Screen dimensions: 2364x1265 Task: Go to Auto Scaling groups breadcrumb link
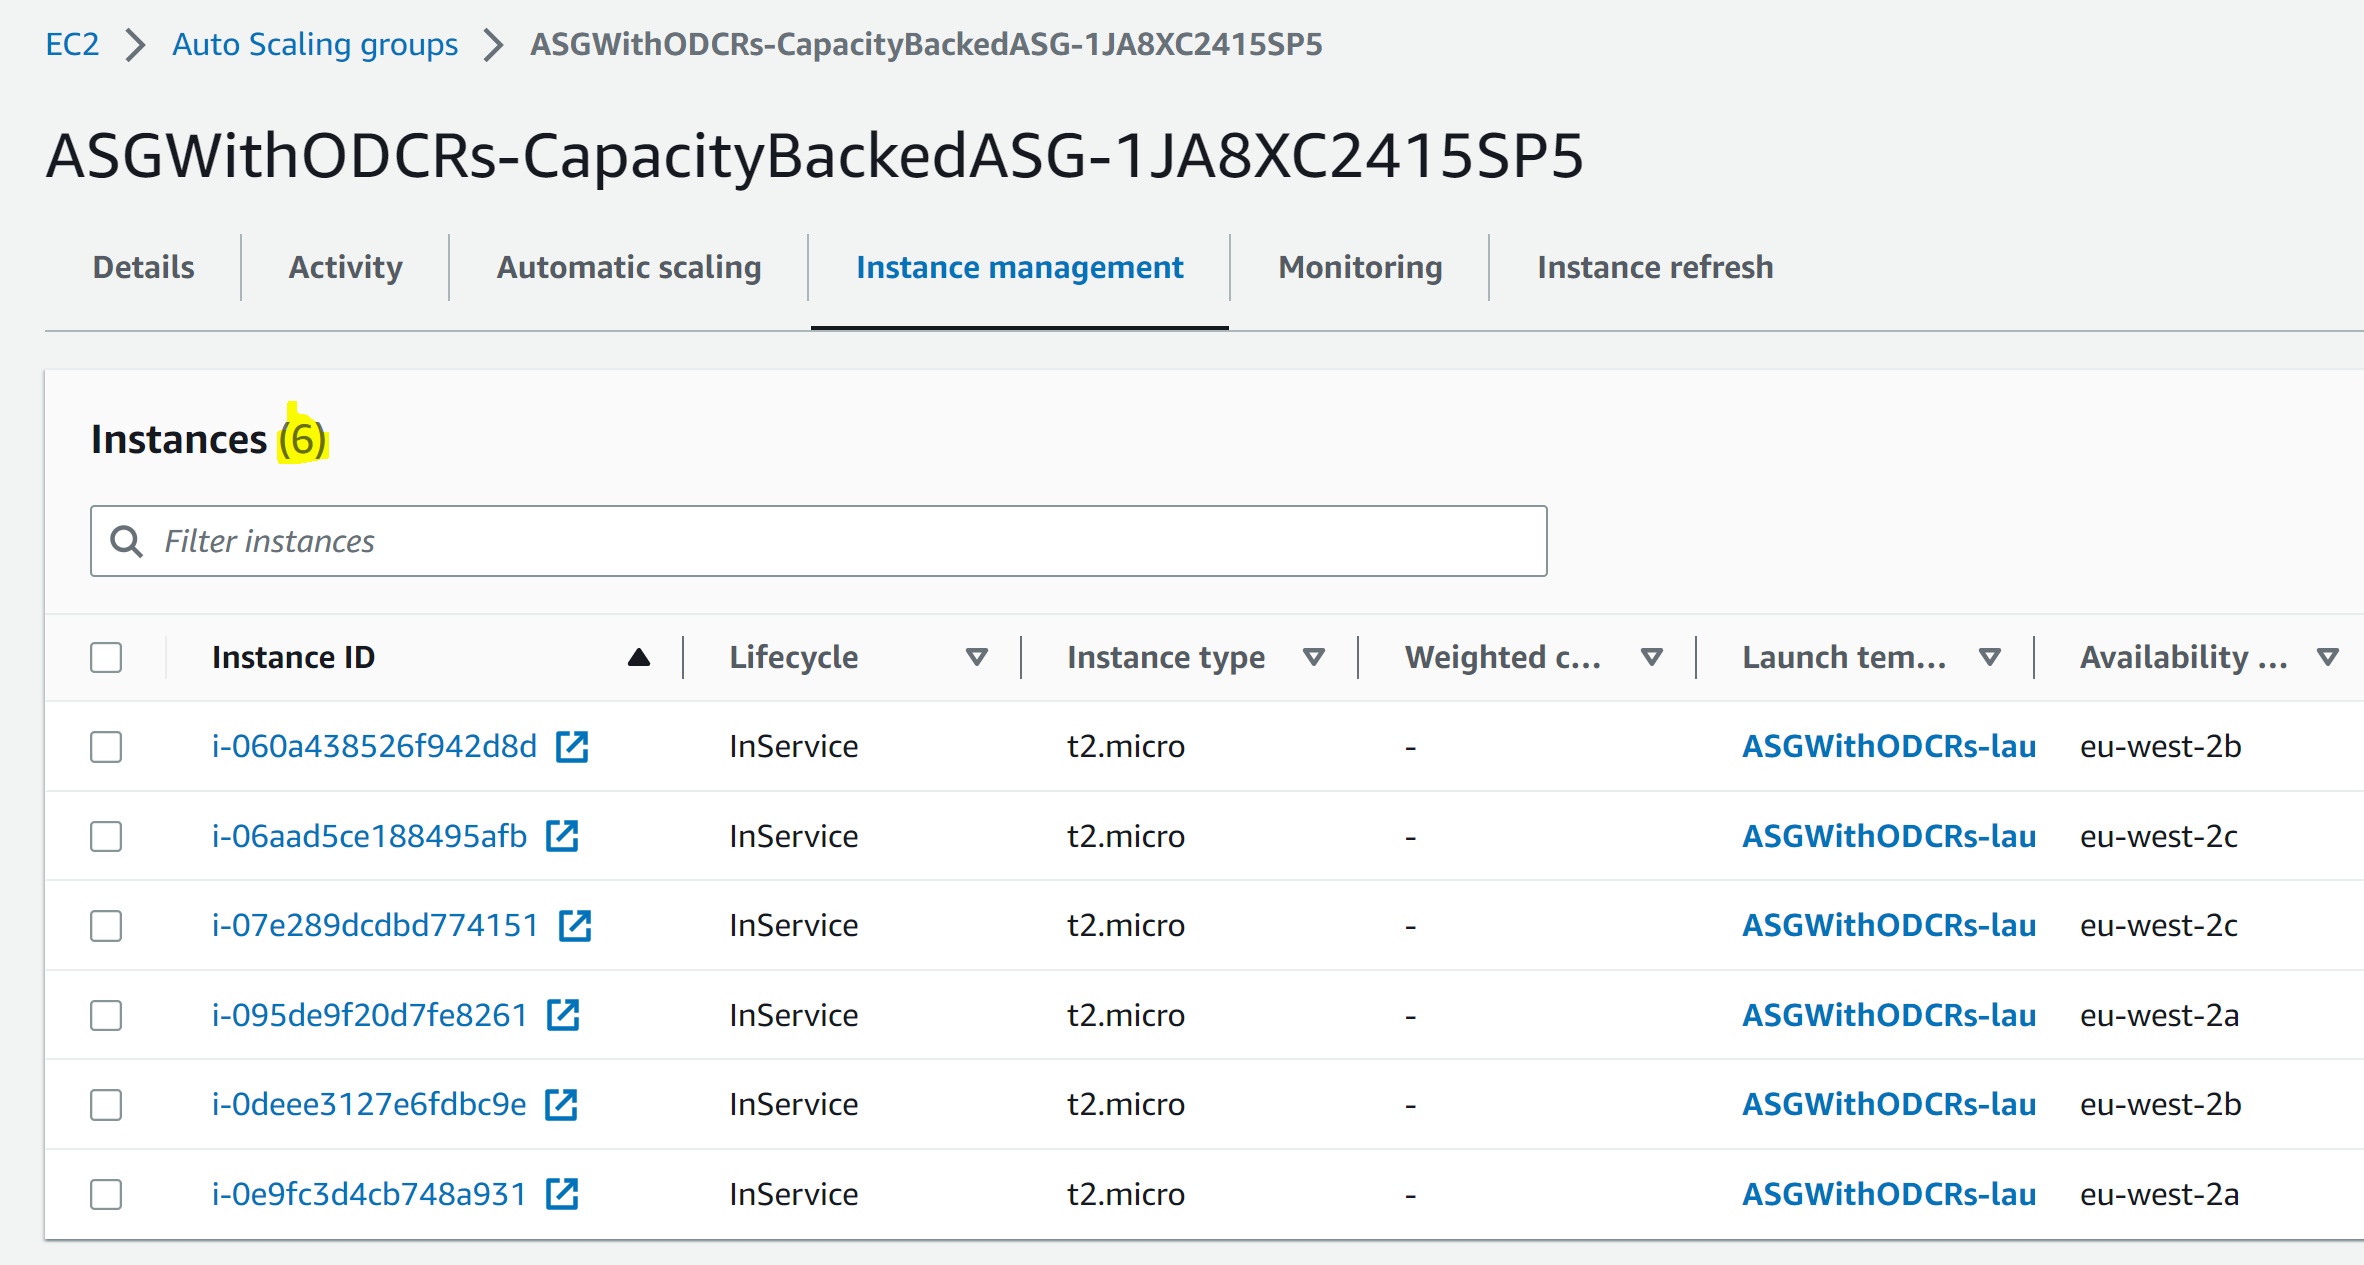[x=315, y=44]
